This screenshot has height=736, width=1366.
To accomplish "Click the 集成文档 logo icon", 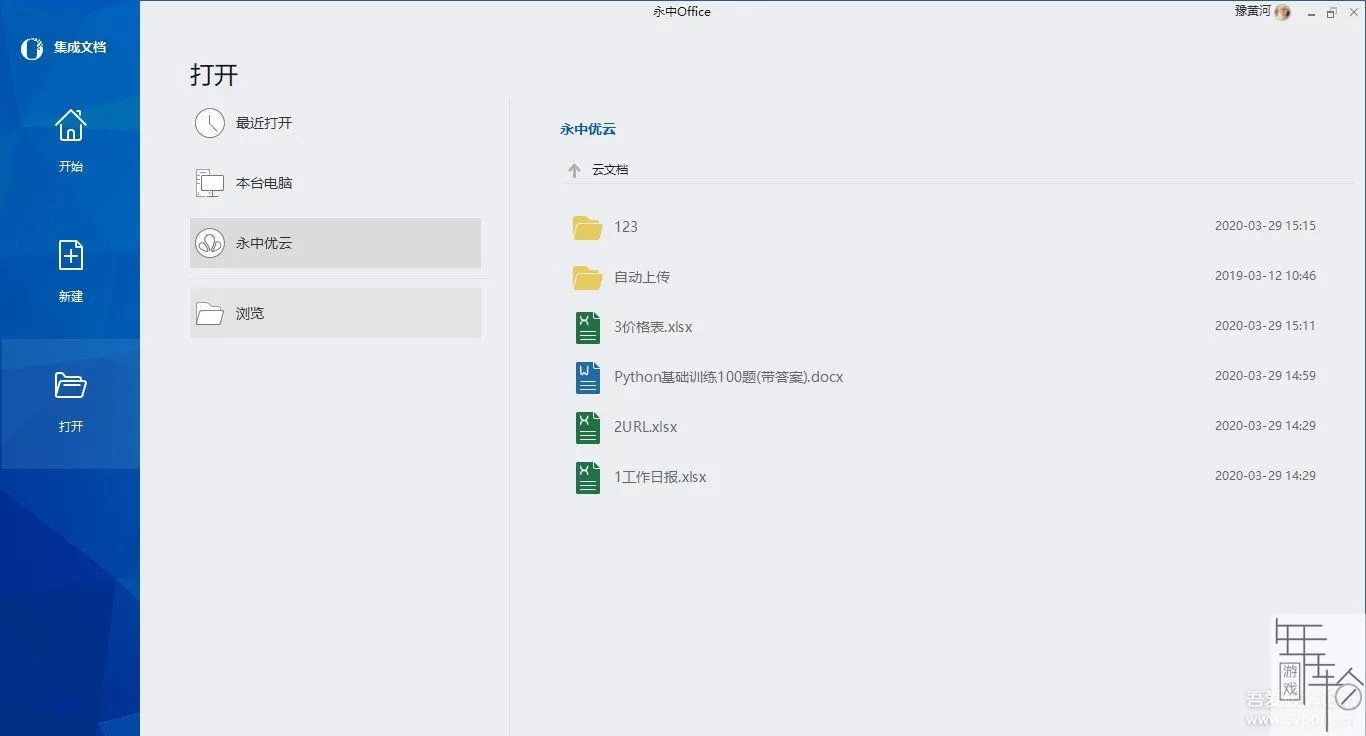I will [32, 47].
